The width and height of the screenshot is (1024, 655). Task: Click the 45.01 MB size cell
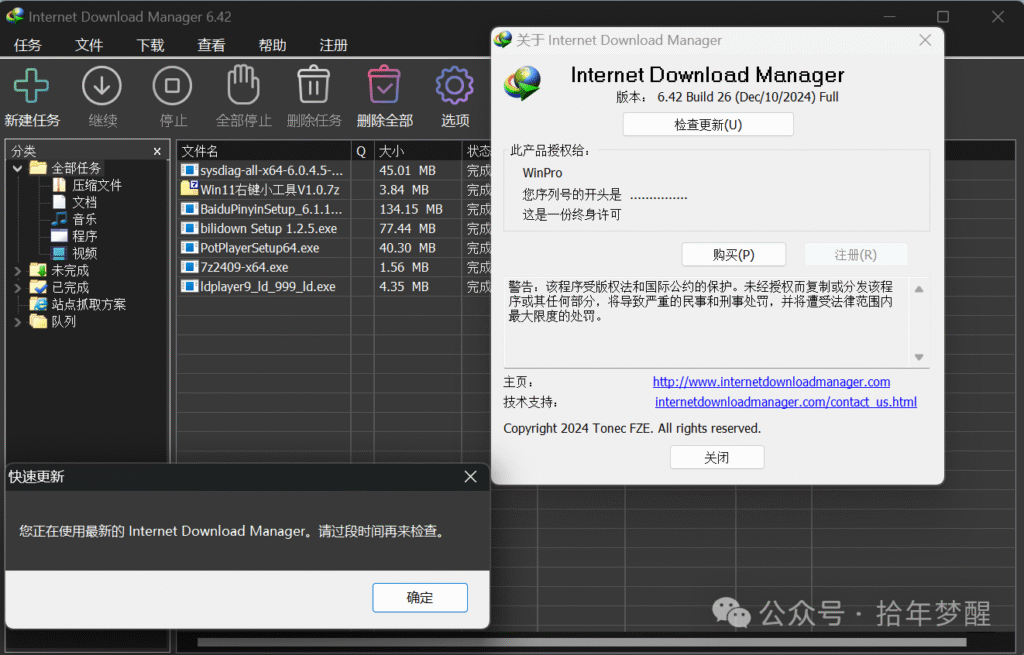[408, 170]
